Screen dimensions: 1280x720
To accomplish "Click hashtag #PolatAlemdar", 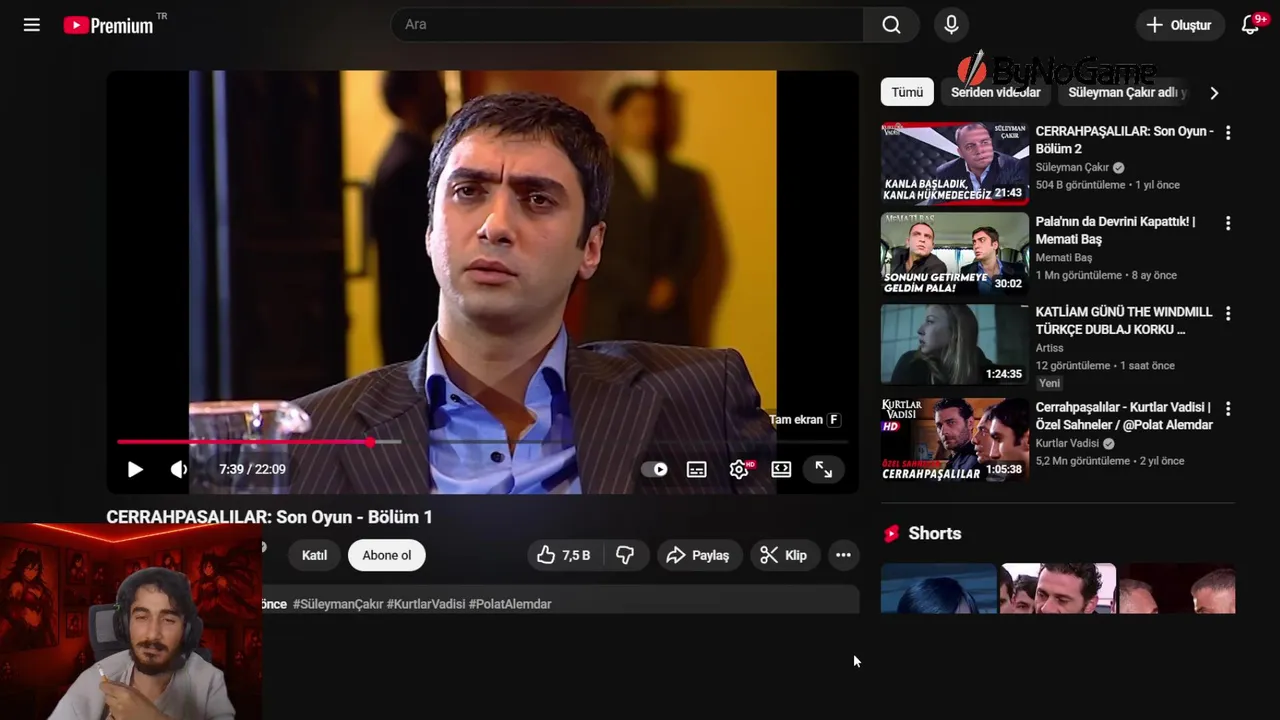I will [510, 604].
